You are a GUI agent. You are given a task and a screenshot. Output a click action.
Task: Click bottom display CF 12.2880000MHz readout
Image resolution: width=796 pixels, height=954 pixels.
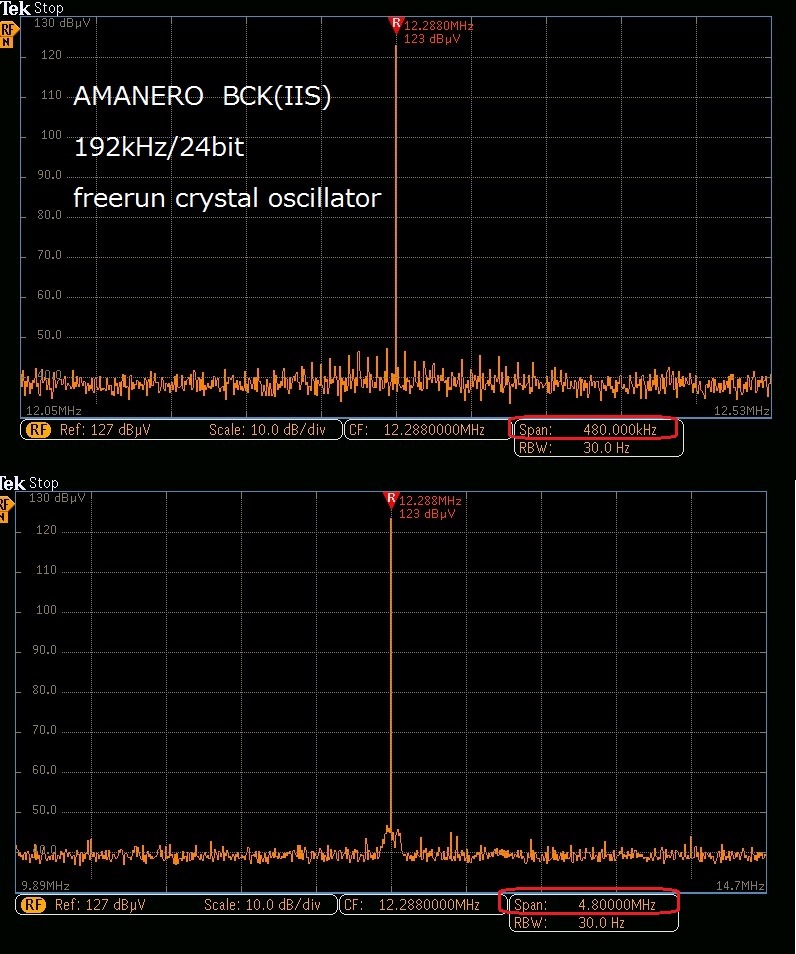pos(412,905)
